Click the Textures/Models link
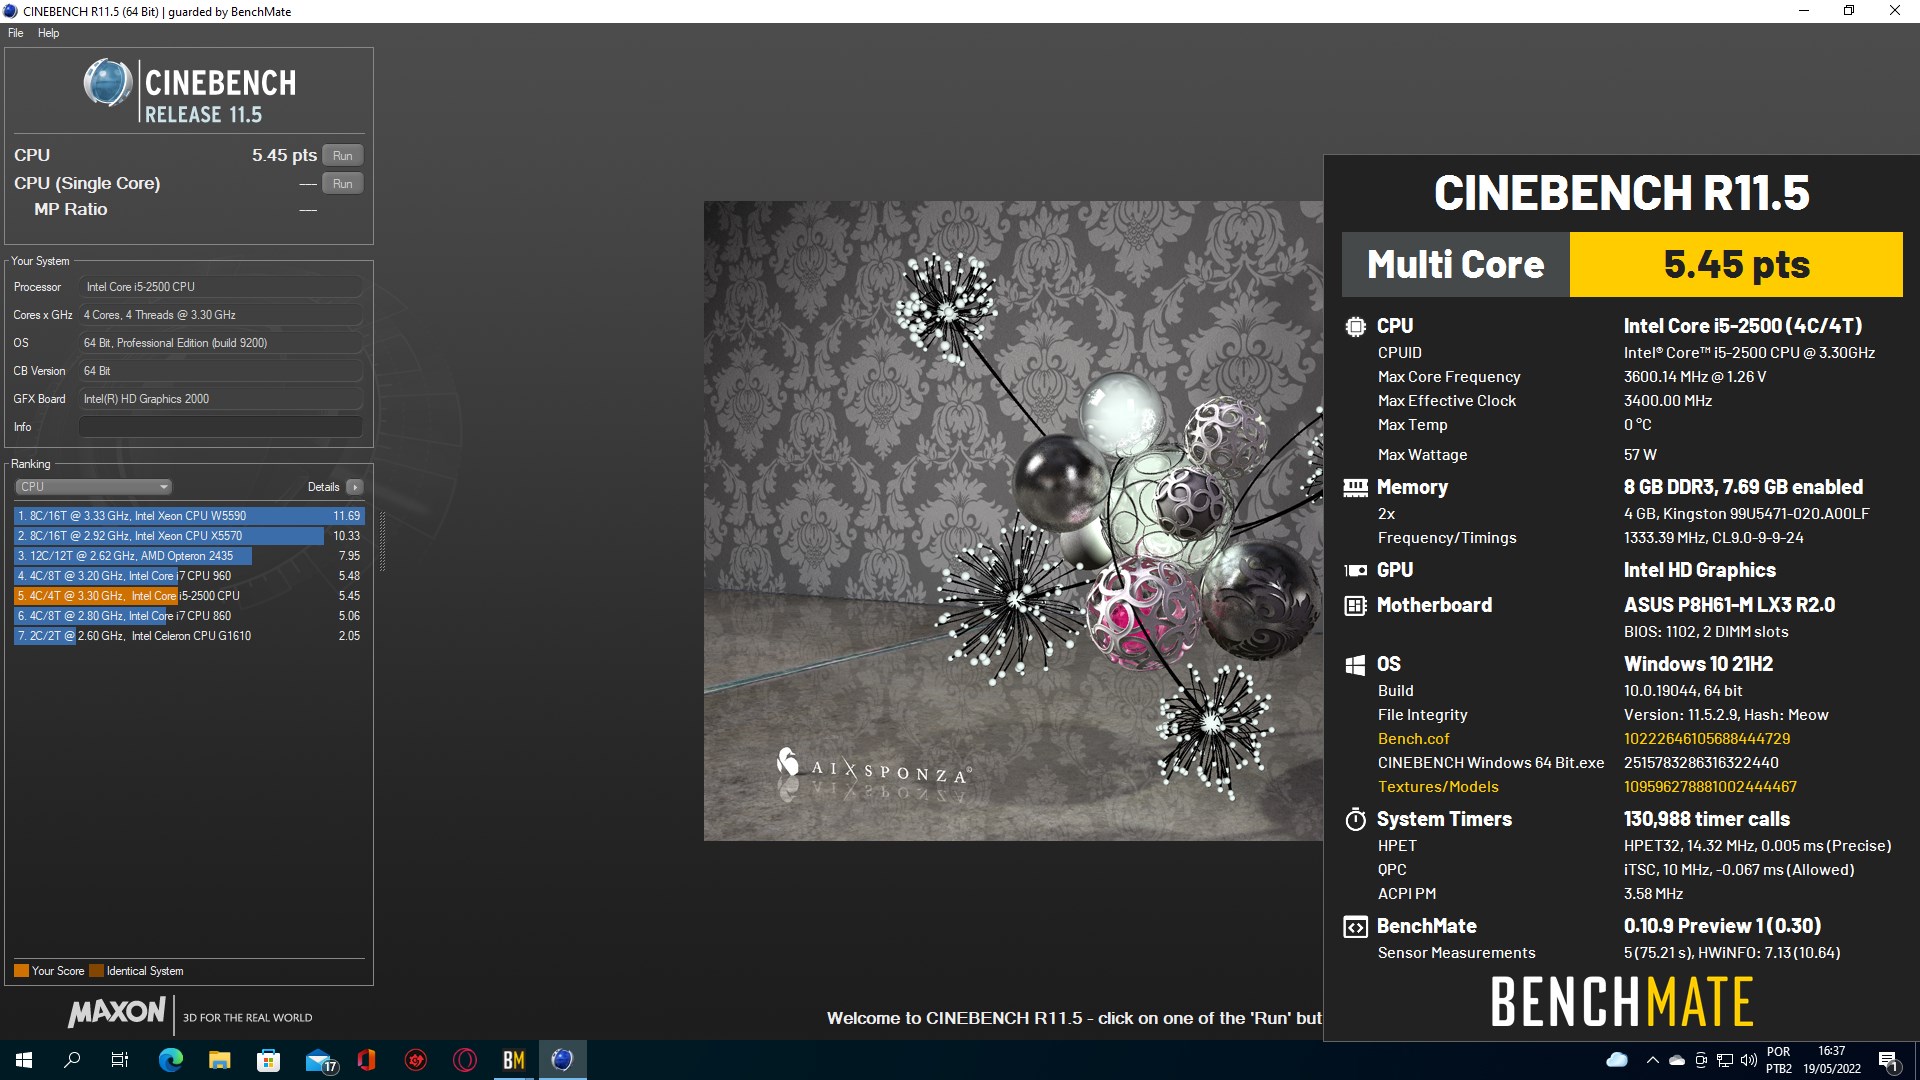1920x1080 pixels. pyautogui.click(x=1438, y=787)
